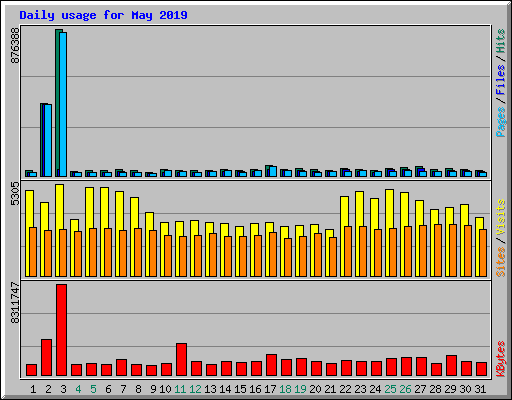Click day label 15 on the x-axis

pyautogui.click(x=240, y=389)
